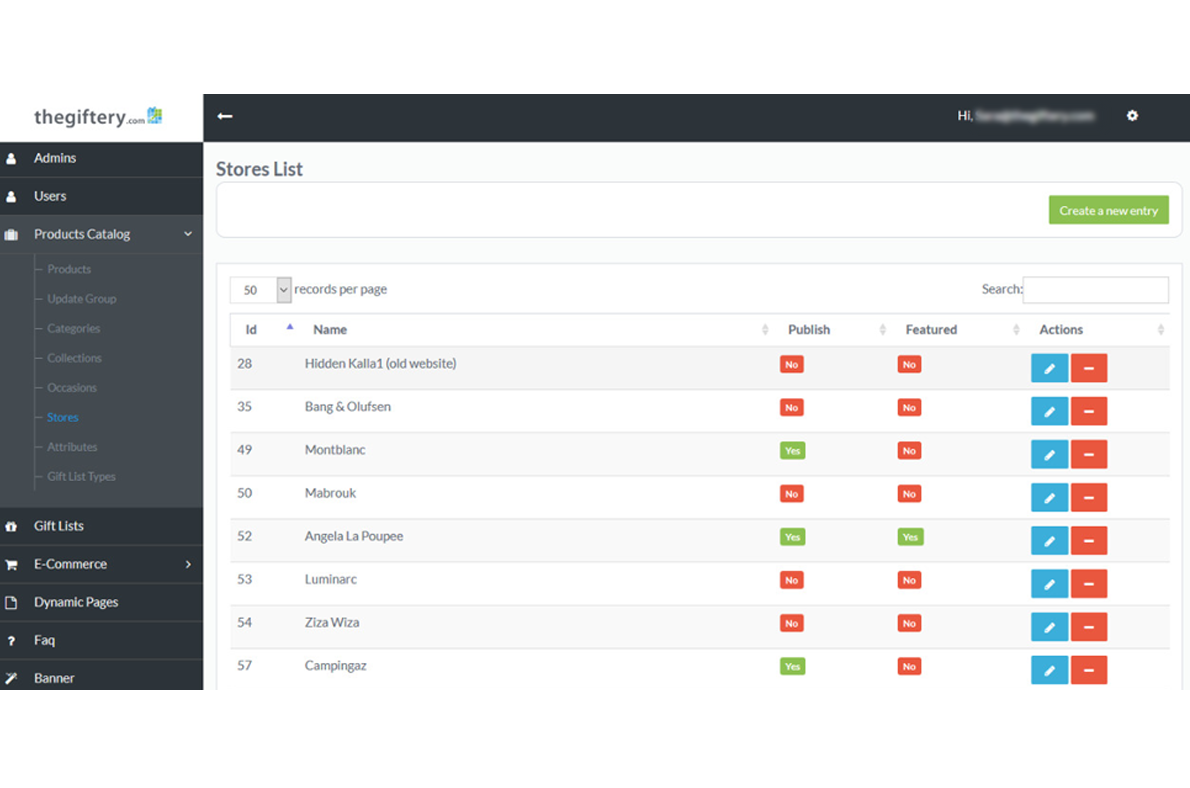This screenshot has height=788, width=1190.
Task: Edit the Ziza Wiza store
Action: 1050,628
